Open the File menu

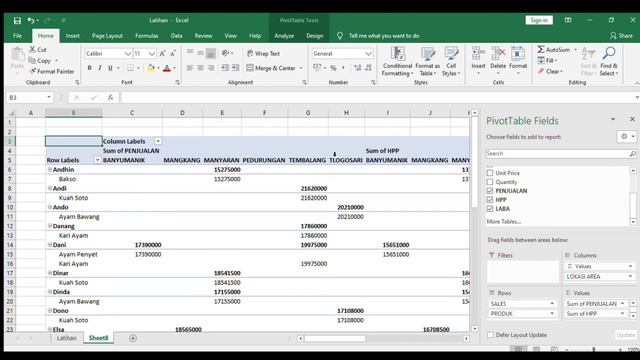[x=18, y=36]
